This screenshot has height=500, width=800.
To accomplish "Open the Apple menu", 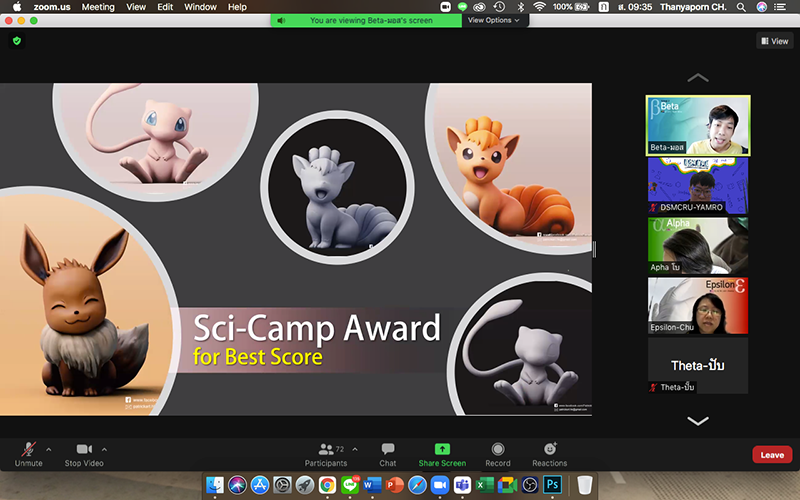I will point(17,7).
